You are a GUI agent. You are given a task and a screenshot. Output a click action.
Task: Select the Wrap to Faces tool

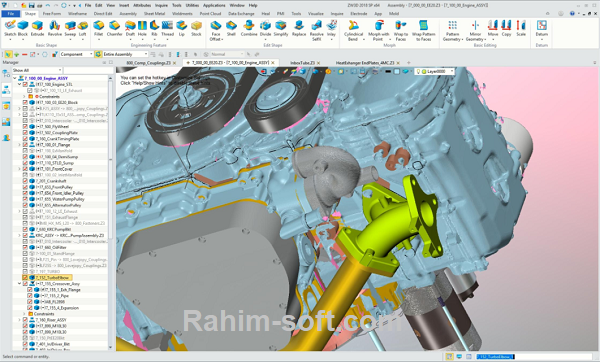pyautogui.click(x=401, y=31)
